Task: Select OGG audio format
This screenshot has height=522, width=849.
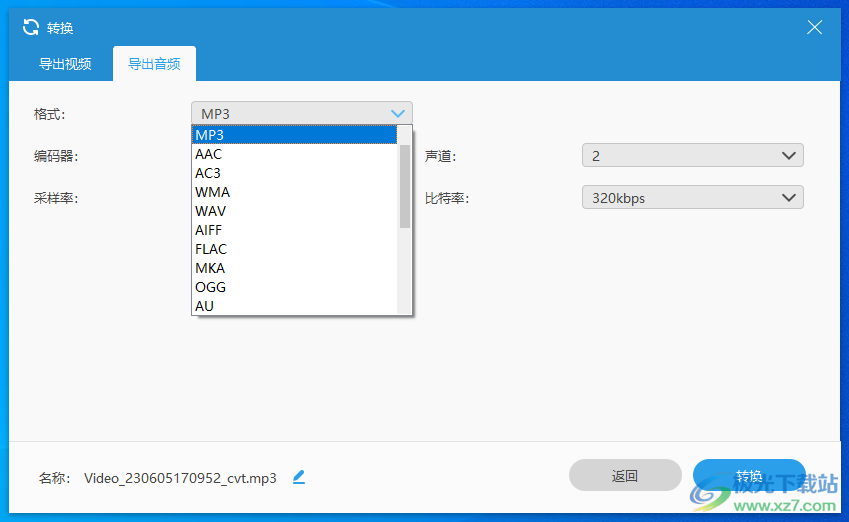Action: (295, 287)
